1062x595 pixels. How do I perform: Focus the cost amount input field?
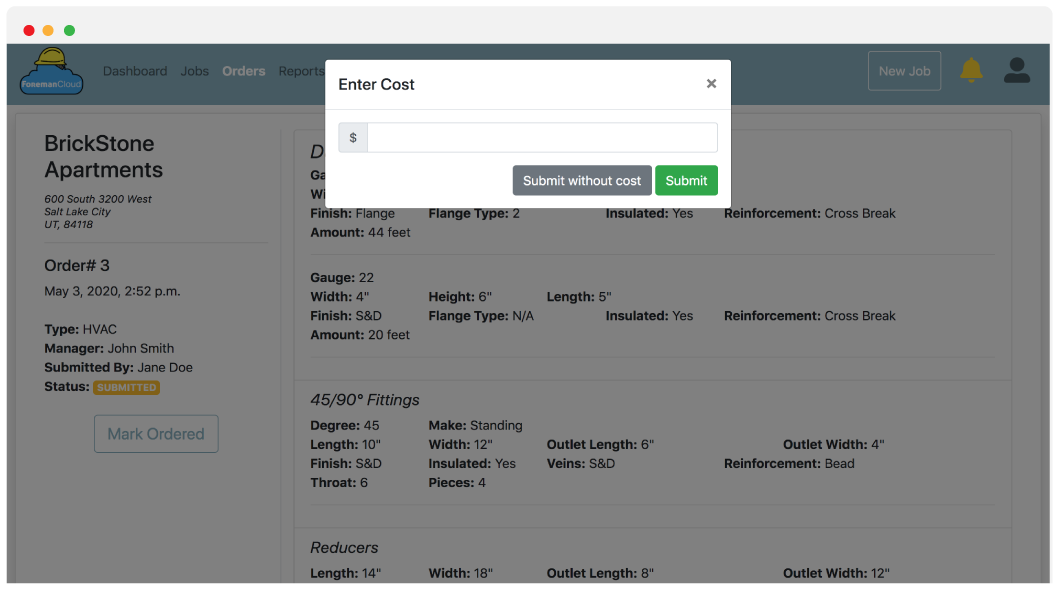(542, 138)
